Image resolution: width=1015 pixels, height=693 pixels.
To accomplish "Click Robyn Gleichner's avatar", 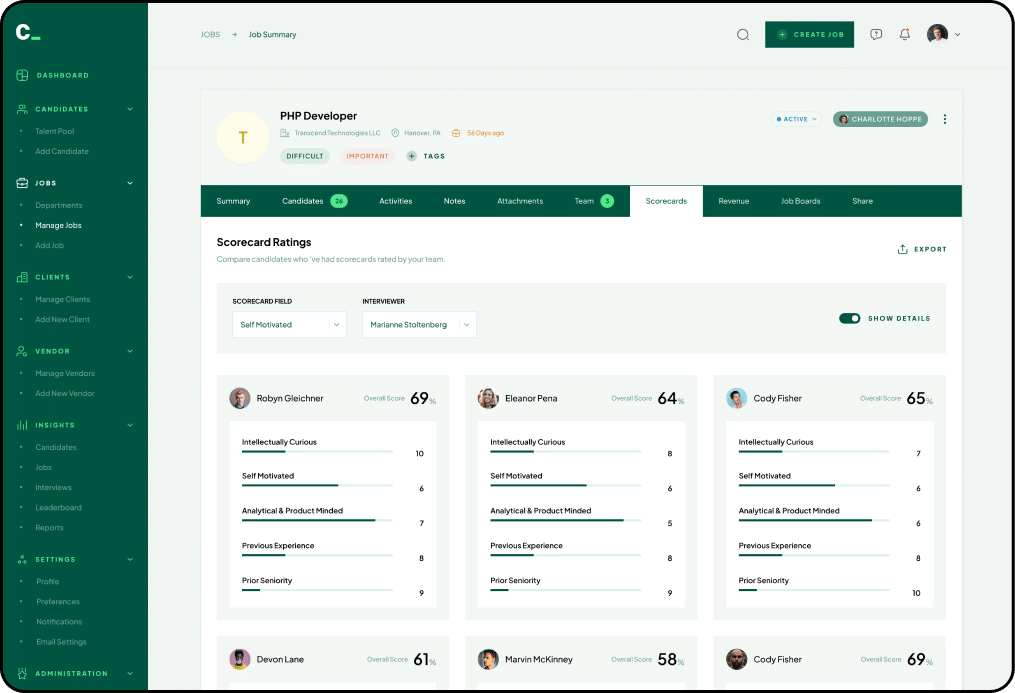I will [x=240, y=398].
